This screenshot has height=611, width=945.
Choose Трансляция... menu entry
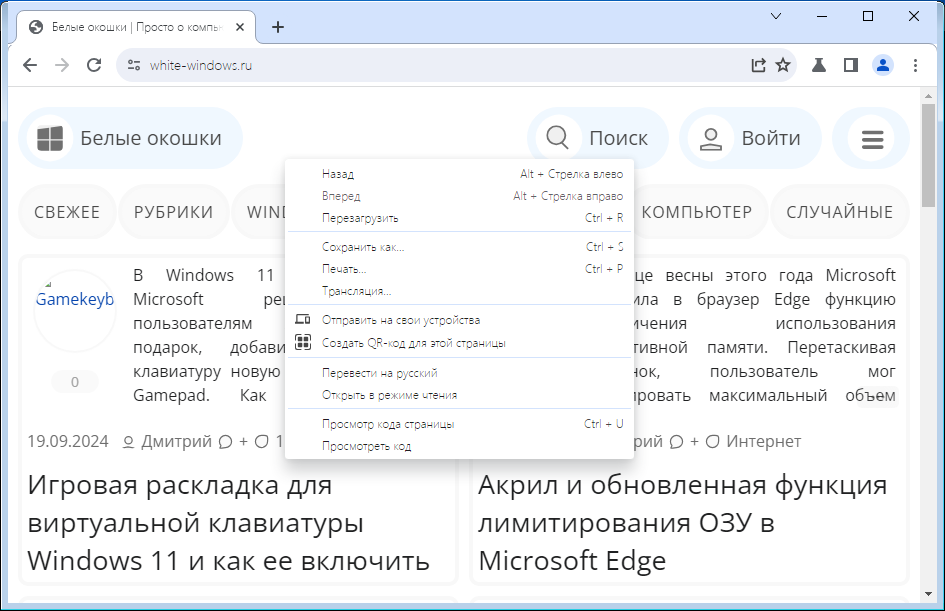click(x=459, y=291)
